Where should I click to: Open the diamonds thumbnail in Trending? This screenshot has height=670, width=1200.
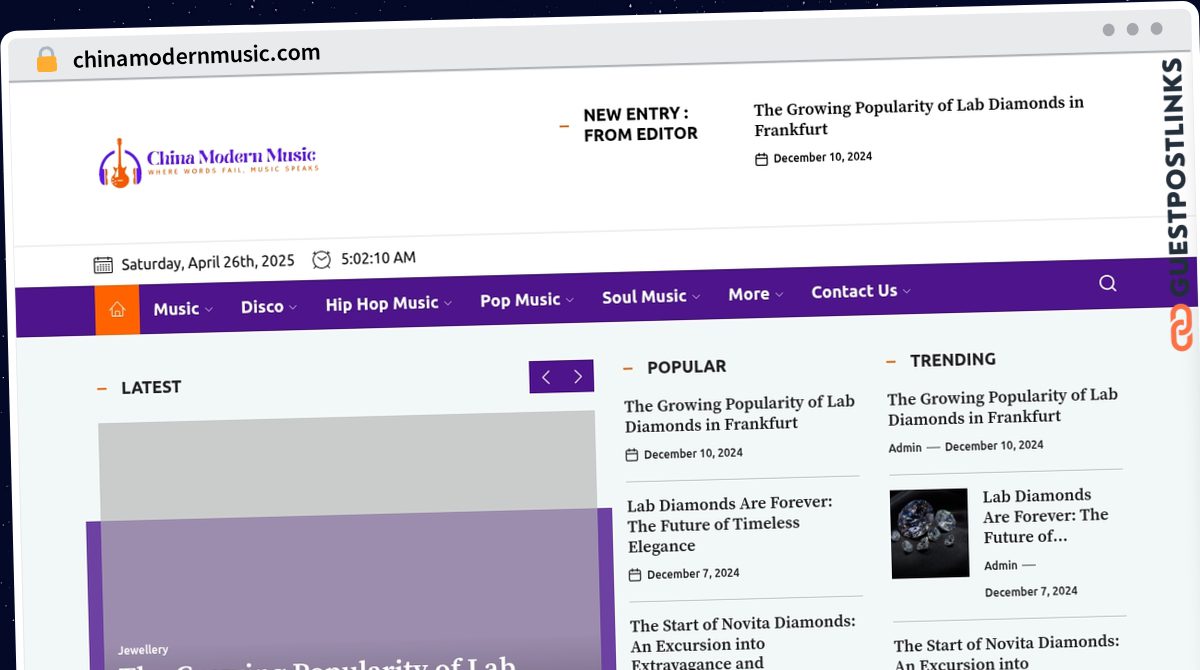pos(929,533)
